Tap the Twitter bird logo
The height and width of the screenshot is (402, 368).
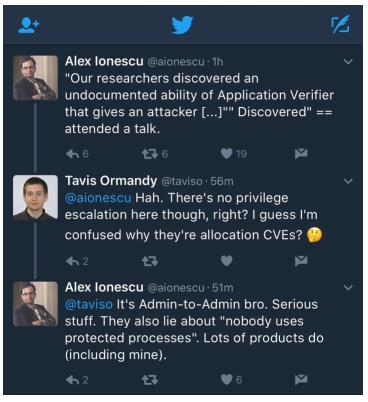point(182,25)
